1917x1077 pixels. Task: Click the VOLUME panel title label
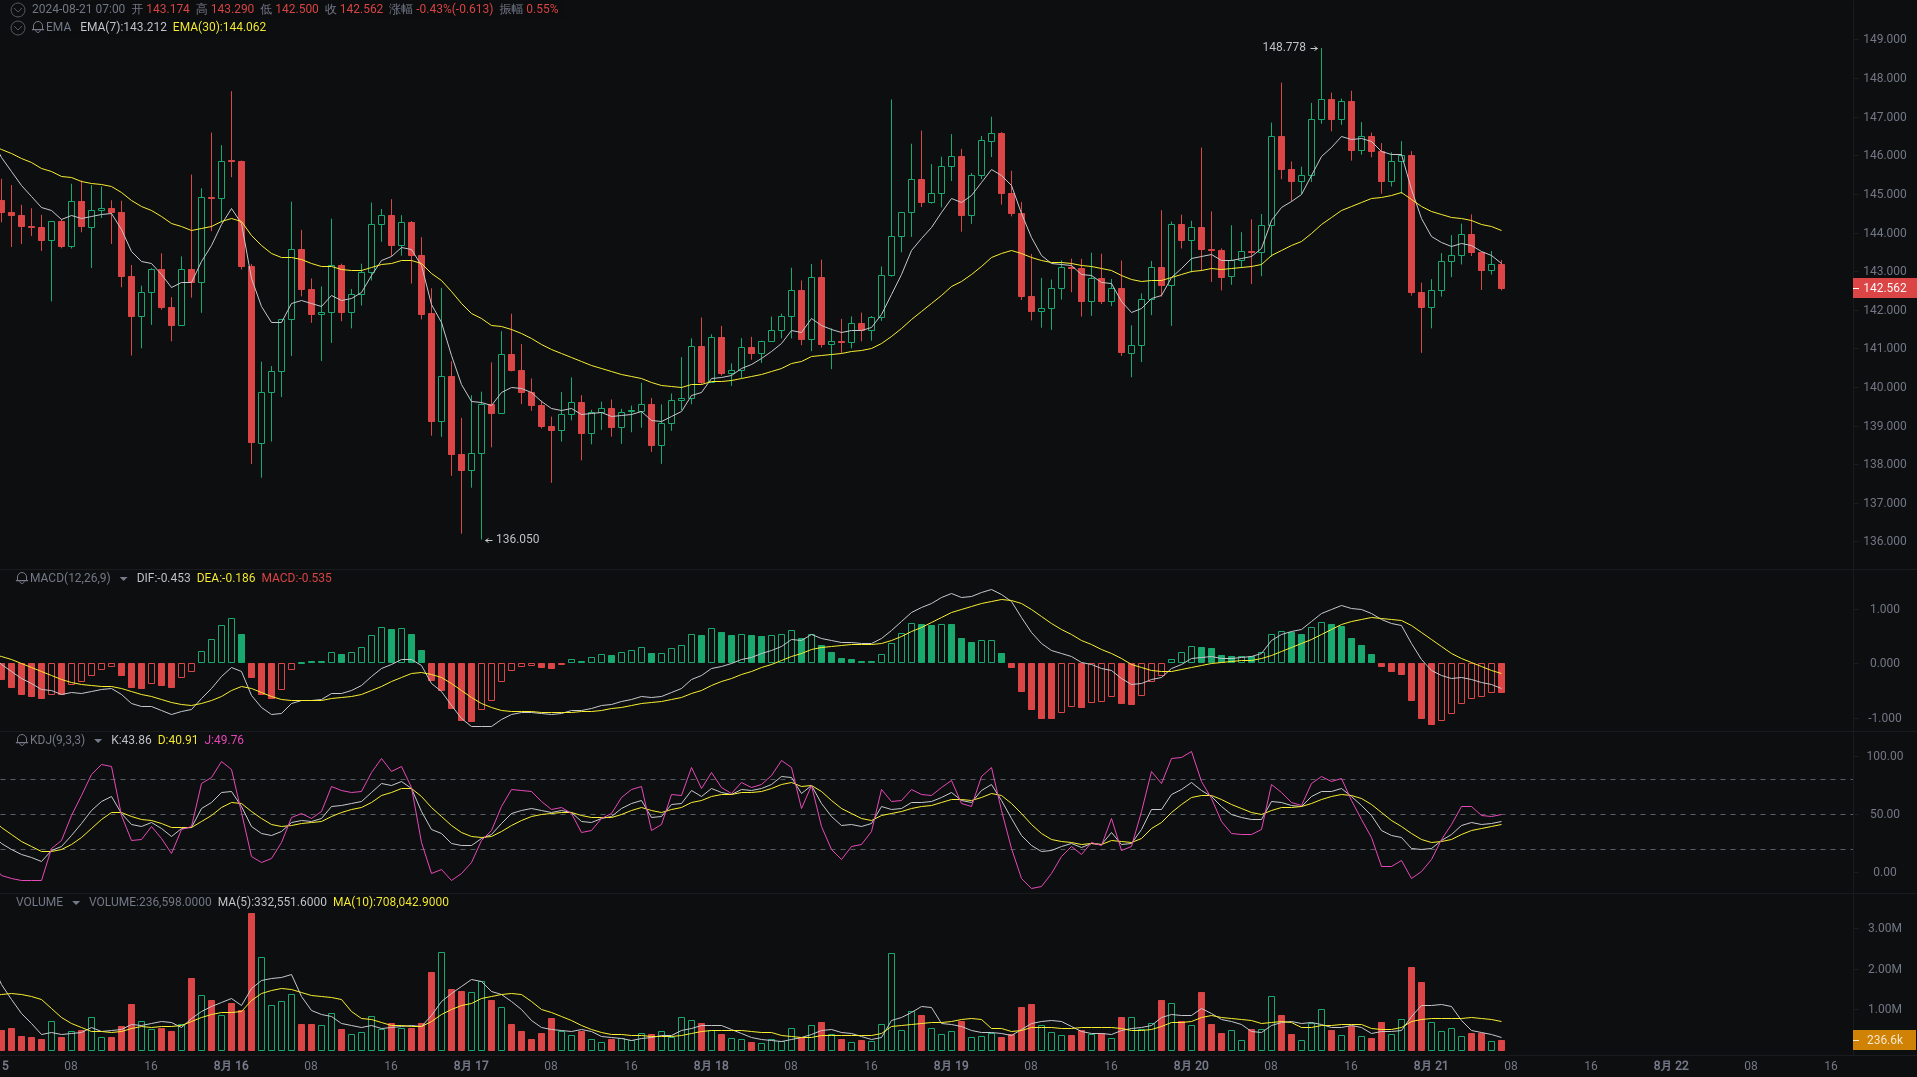click(39, 901)
